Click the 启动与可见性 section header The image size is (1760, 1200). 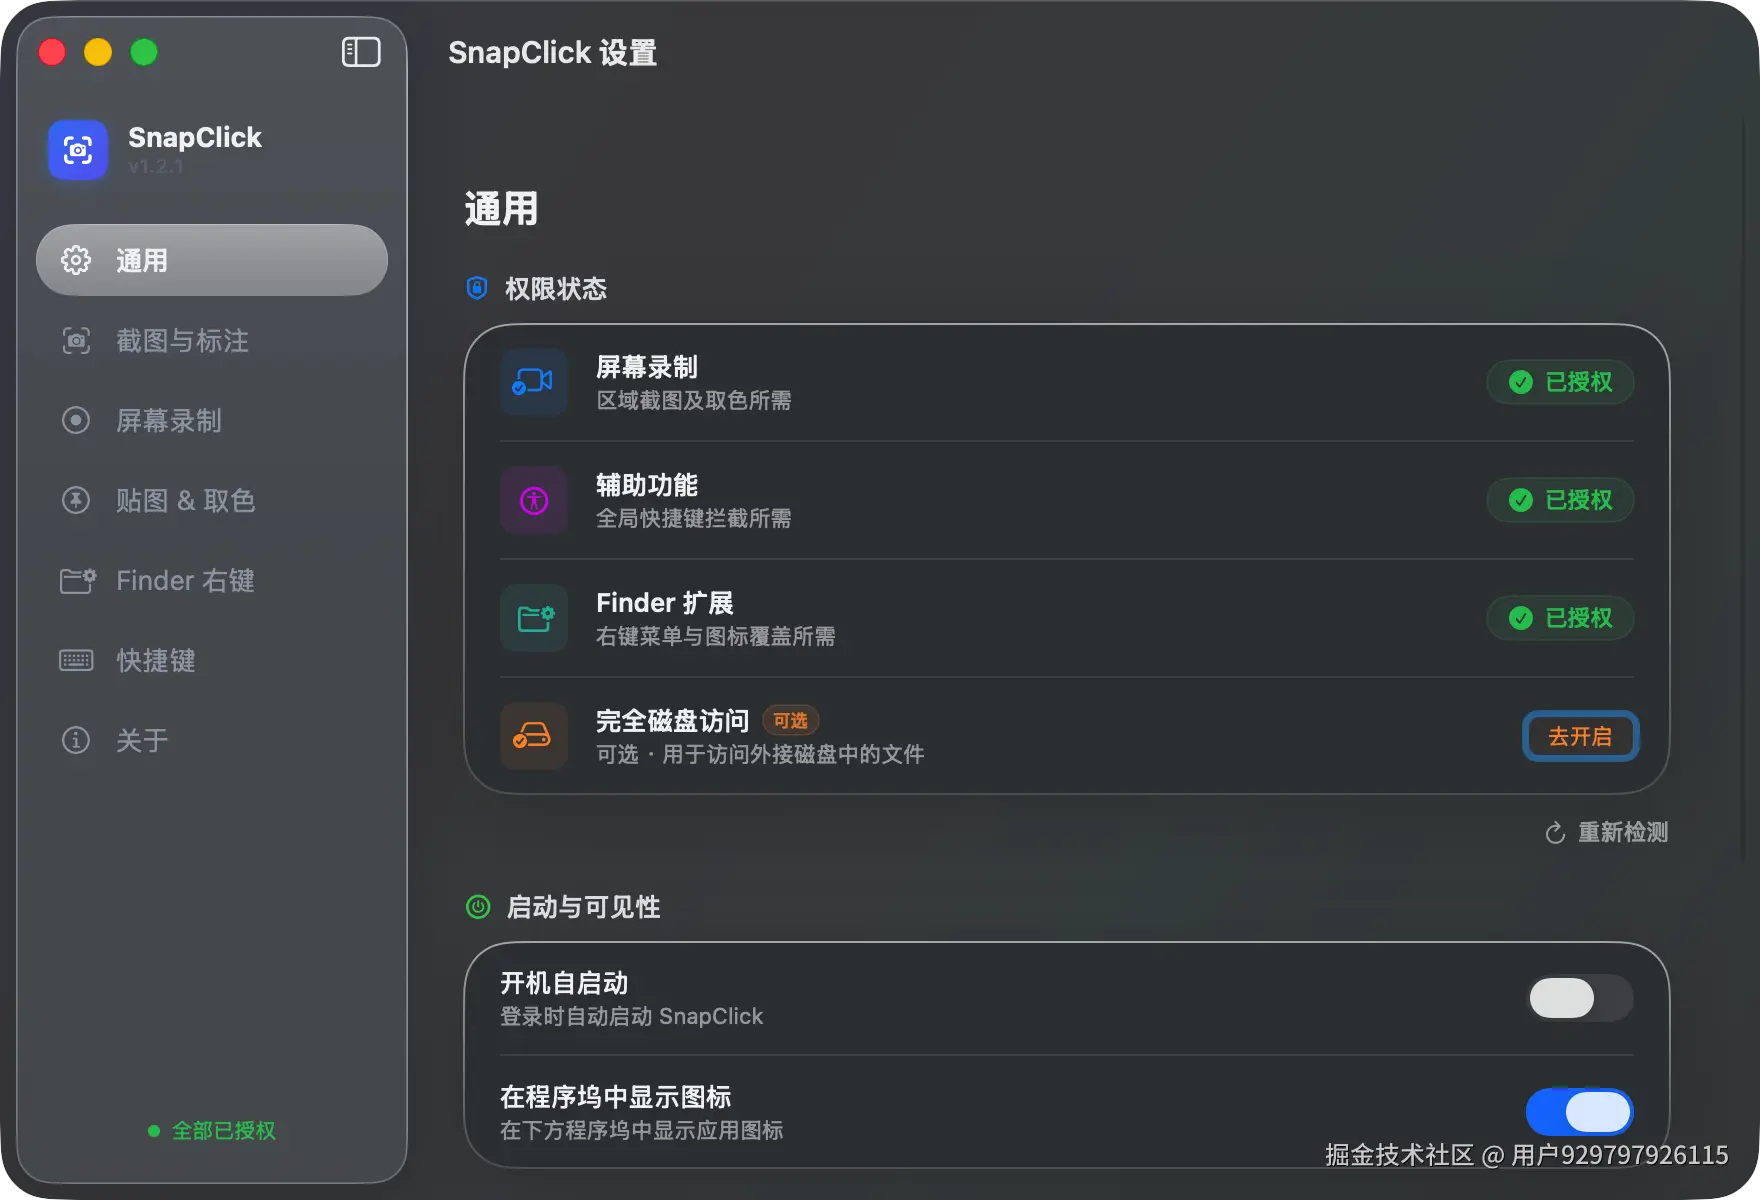(583, 907)
